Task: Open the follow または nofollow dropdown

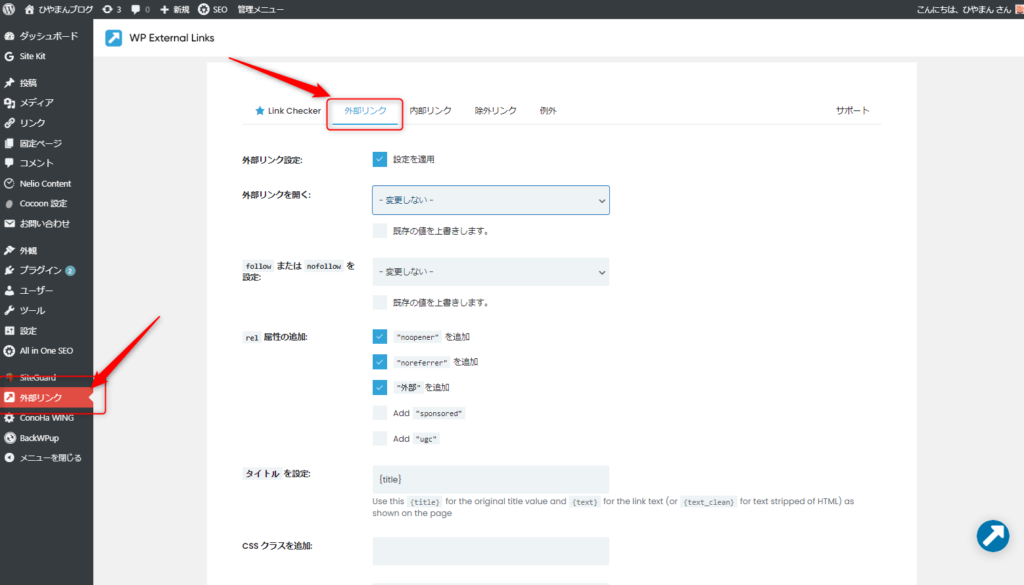Action: [490, 272]
